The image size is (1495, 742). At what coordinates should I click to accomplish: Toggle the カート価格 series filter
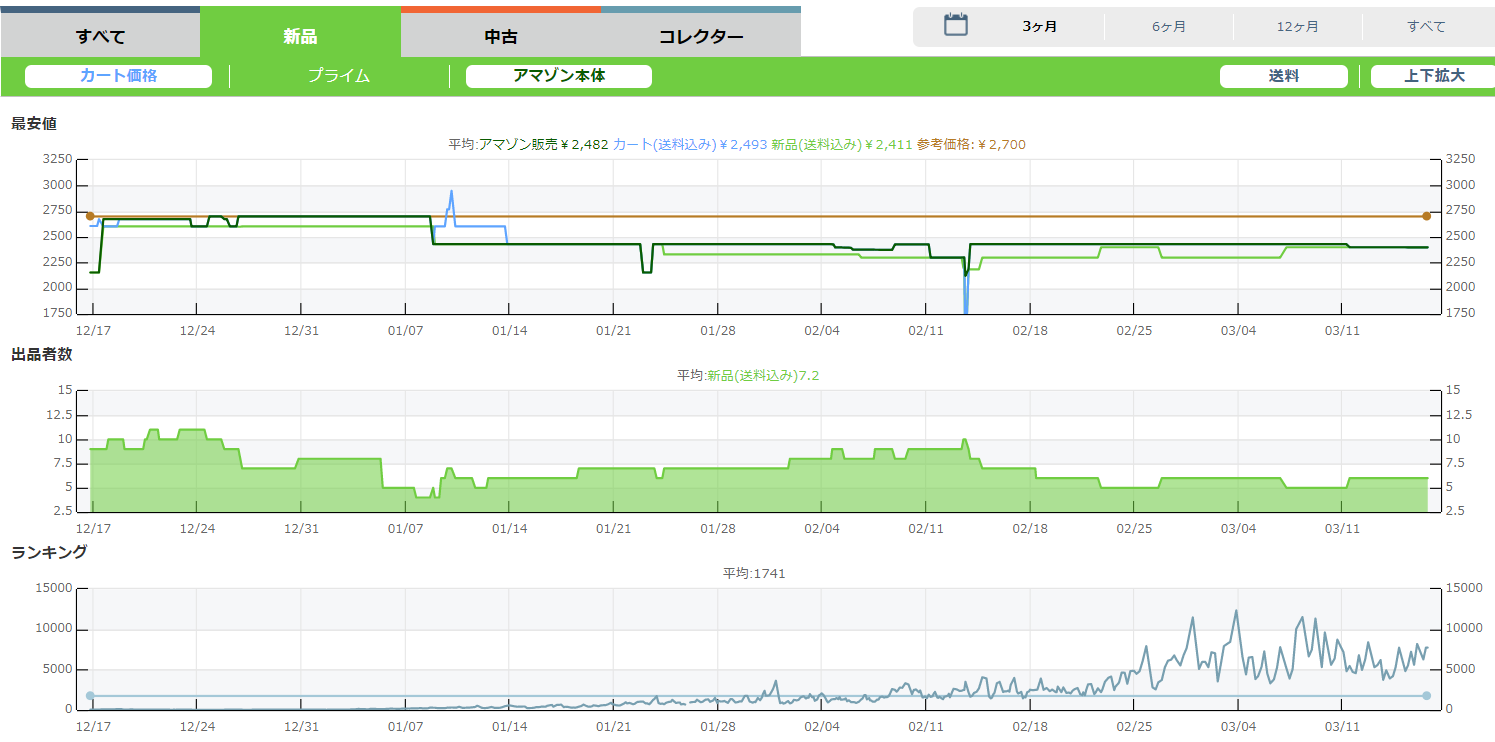tap(118, 76)
